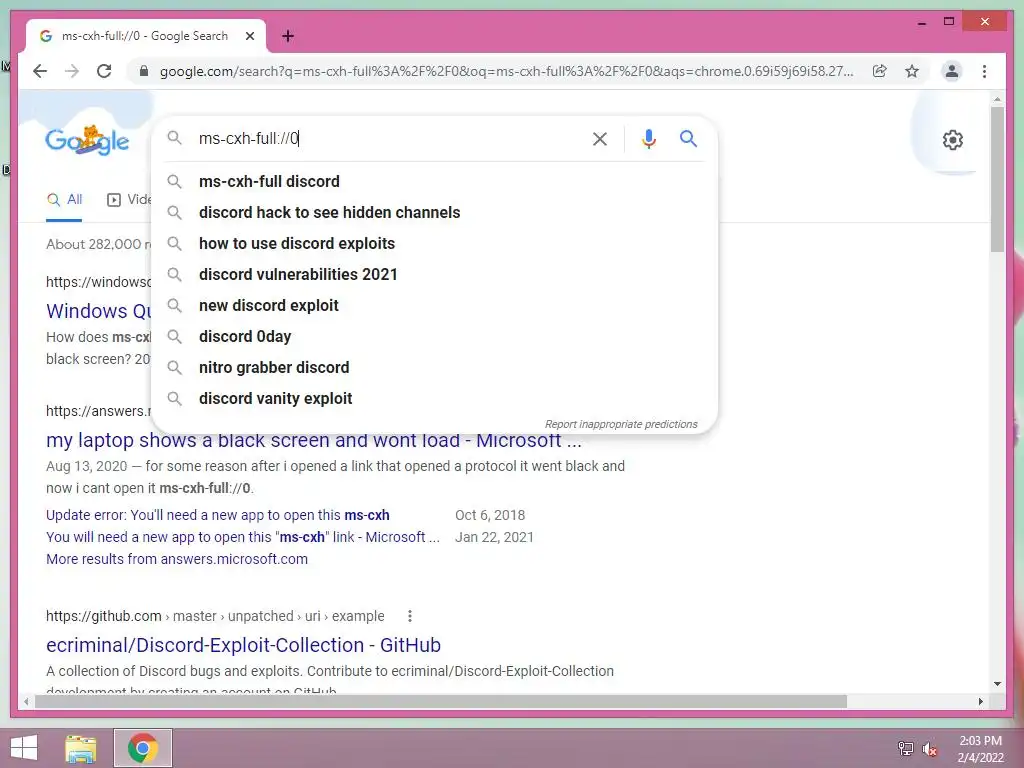1024x768 pixels.
Task: Select suggestion 'ms-cxh-full discord'
Action: [434, 182]
